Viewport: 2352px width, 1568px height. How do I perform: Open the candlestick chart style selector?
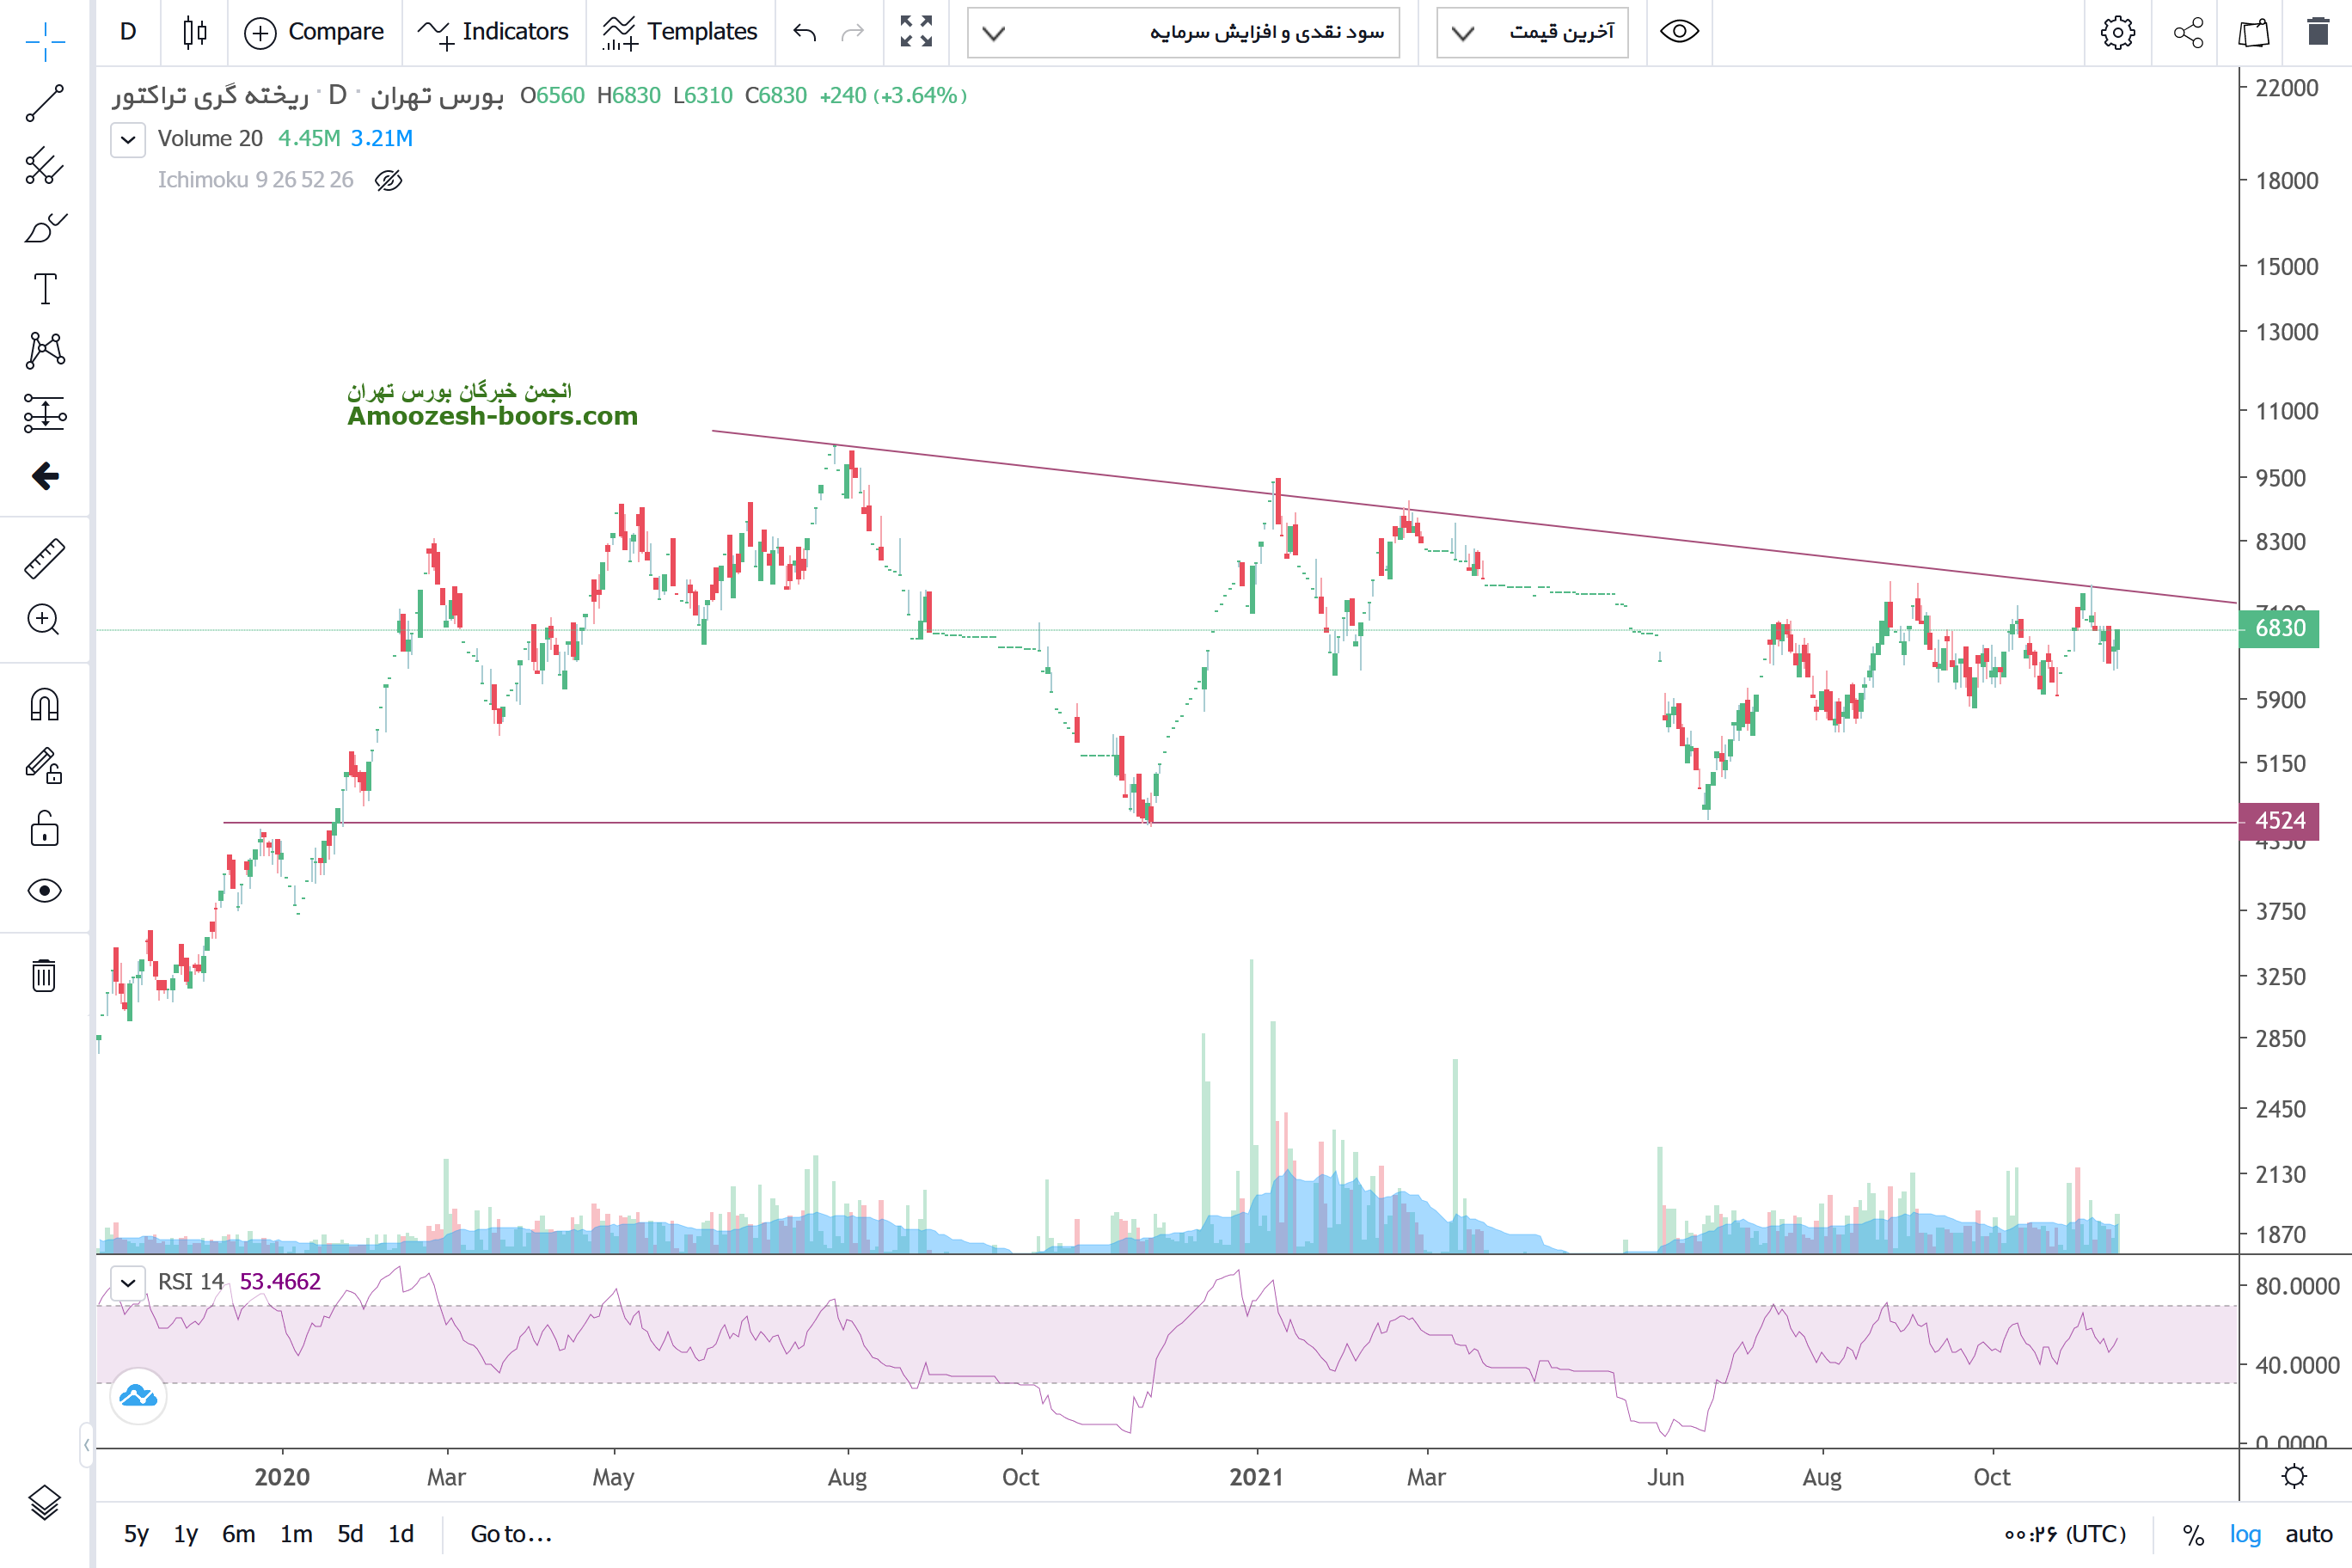click(x=195, y=32)
